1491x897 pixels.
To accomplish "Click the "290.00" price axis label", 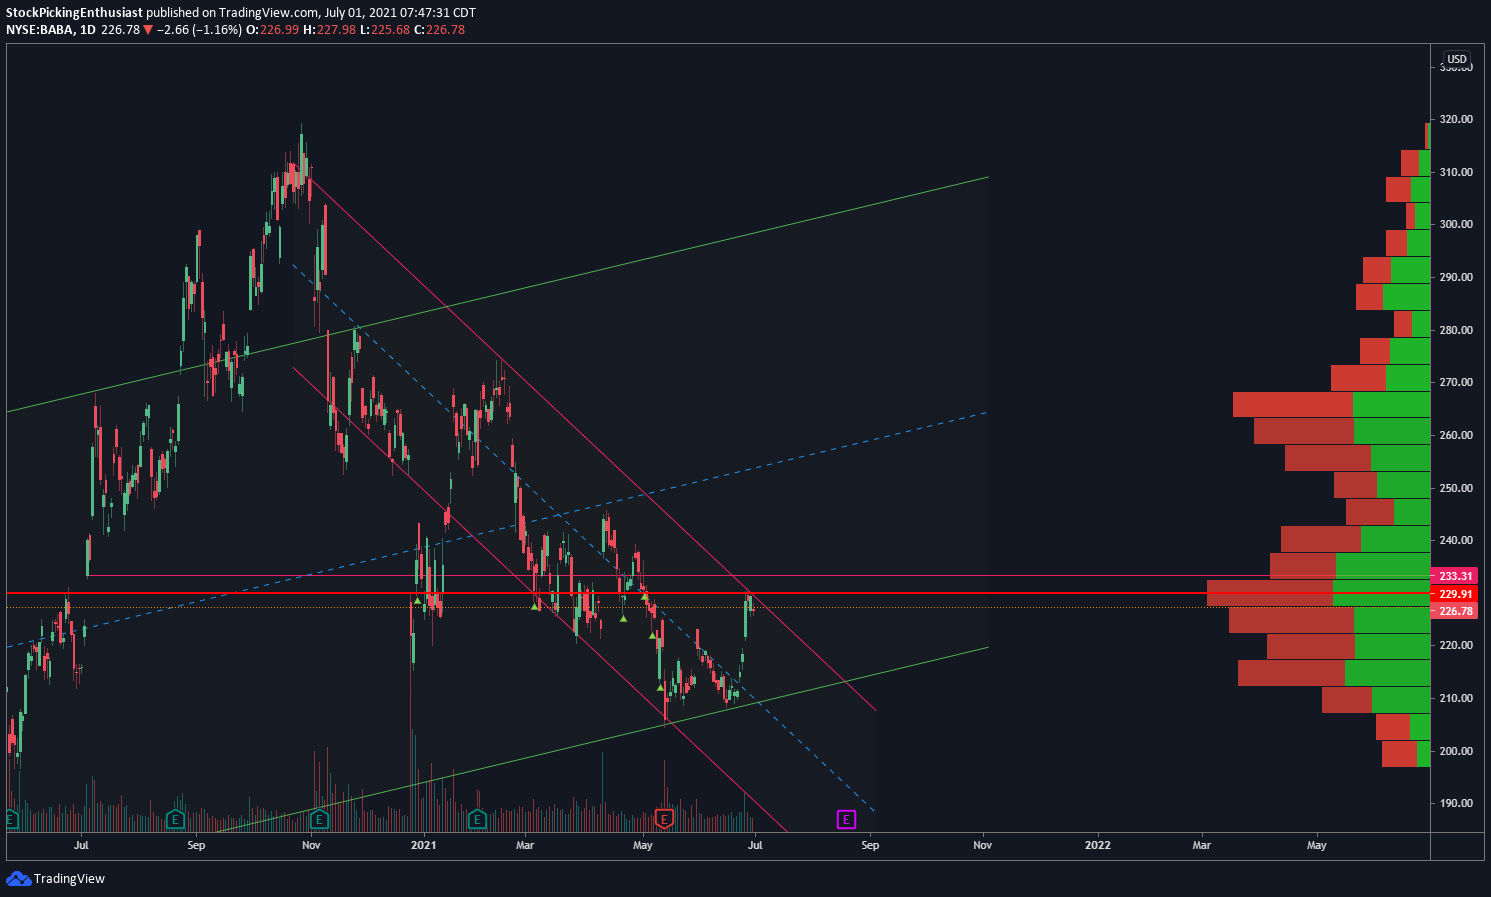I will (x=1456, y=277).
